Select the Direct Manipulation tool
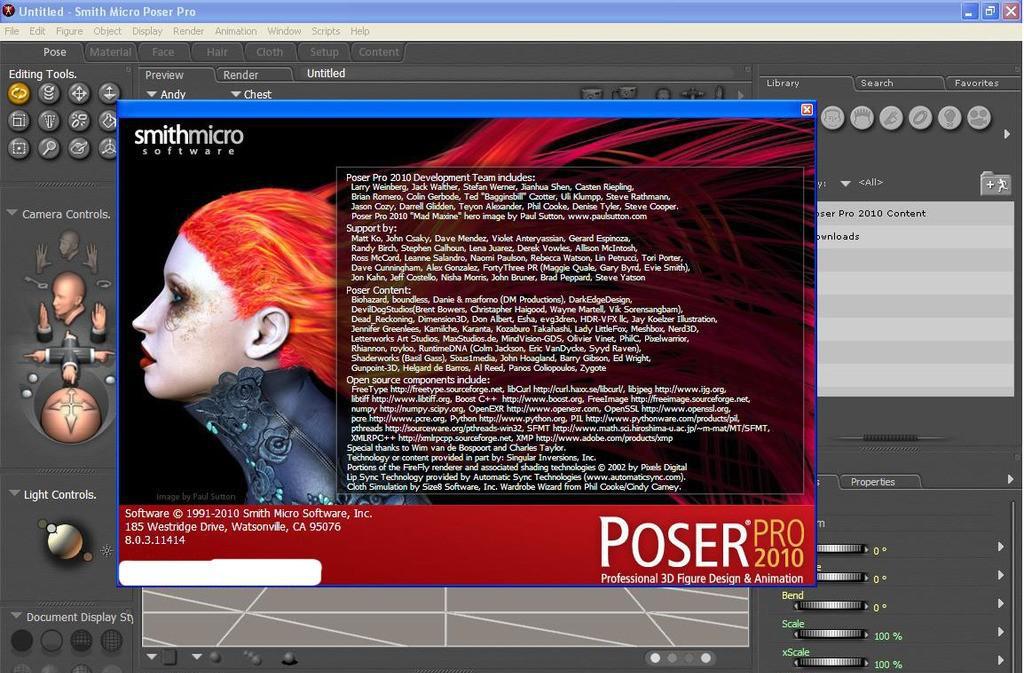 (x=108, y=149)
